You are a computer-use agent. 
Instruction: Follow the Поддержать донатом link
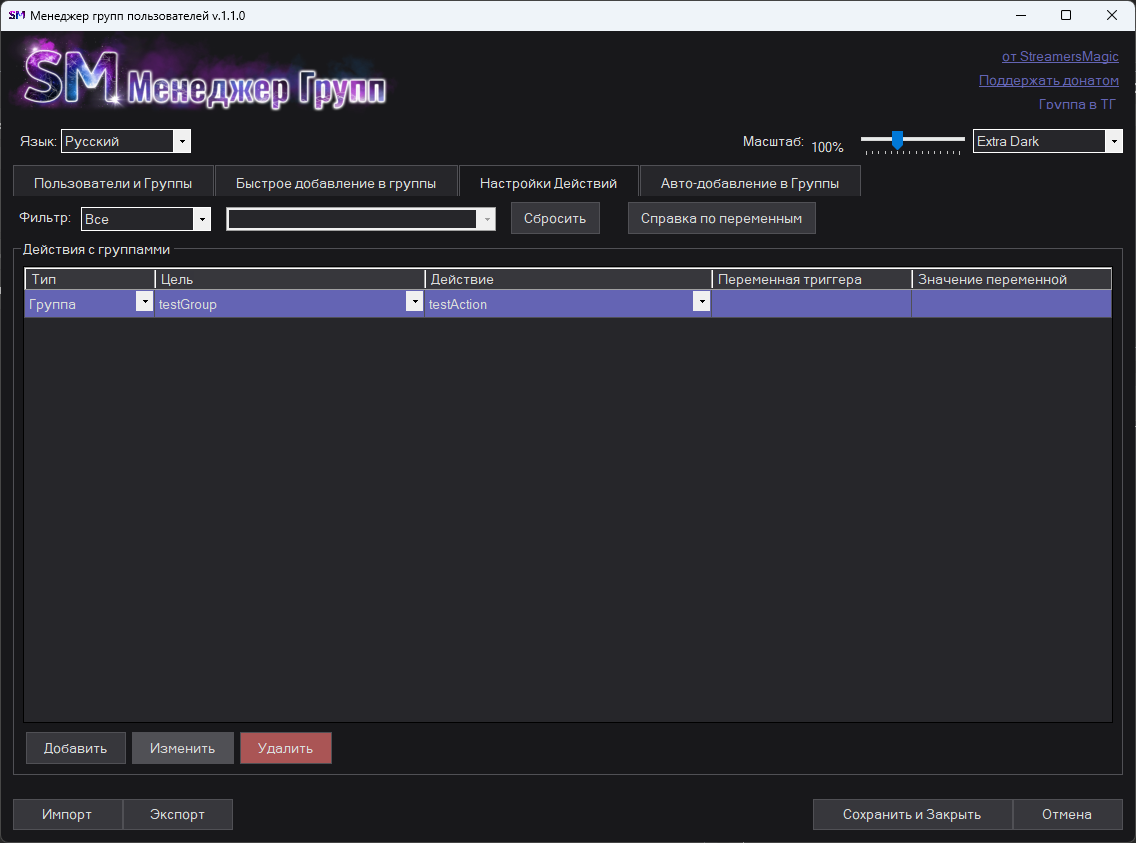point(1048,80)
